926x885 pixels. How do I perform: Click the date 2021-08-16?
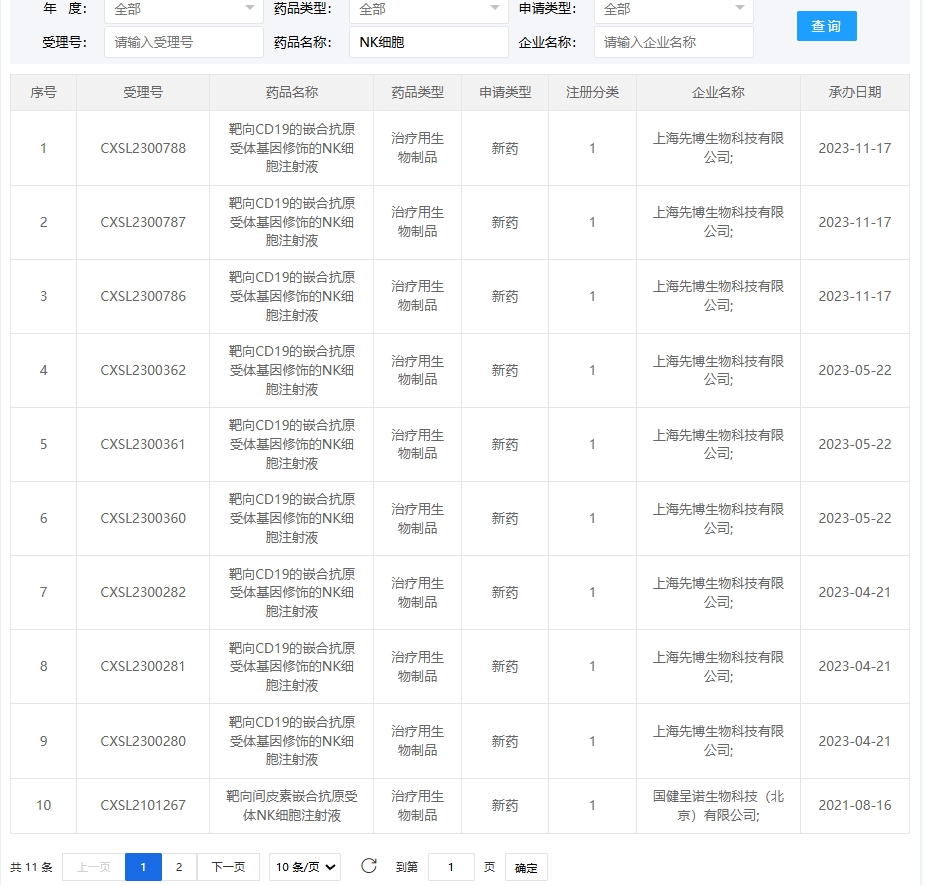(x=855, y=805)
